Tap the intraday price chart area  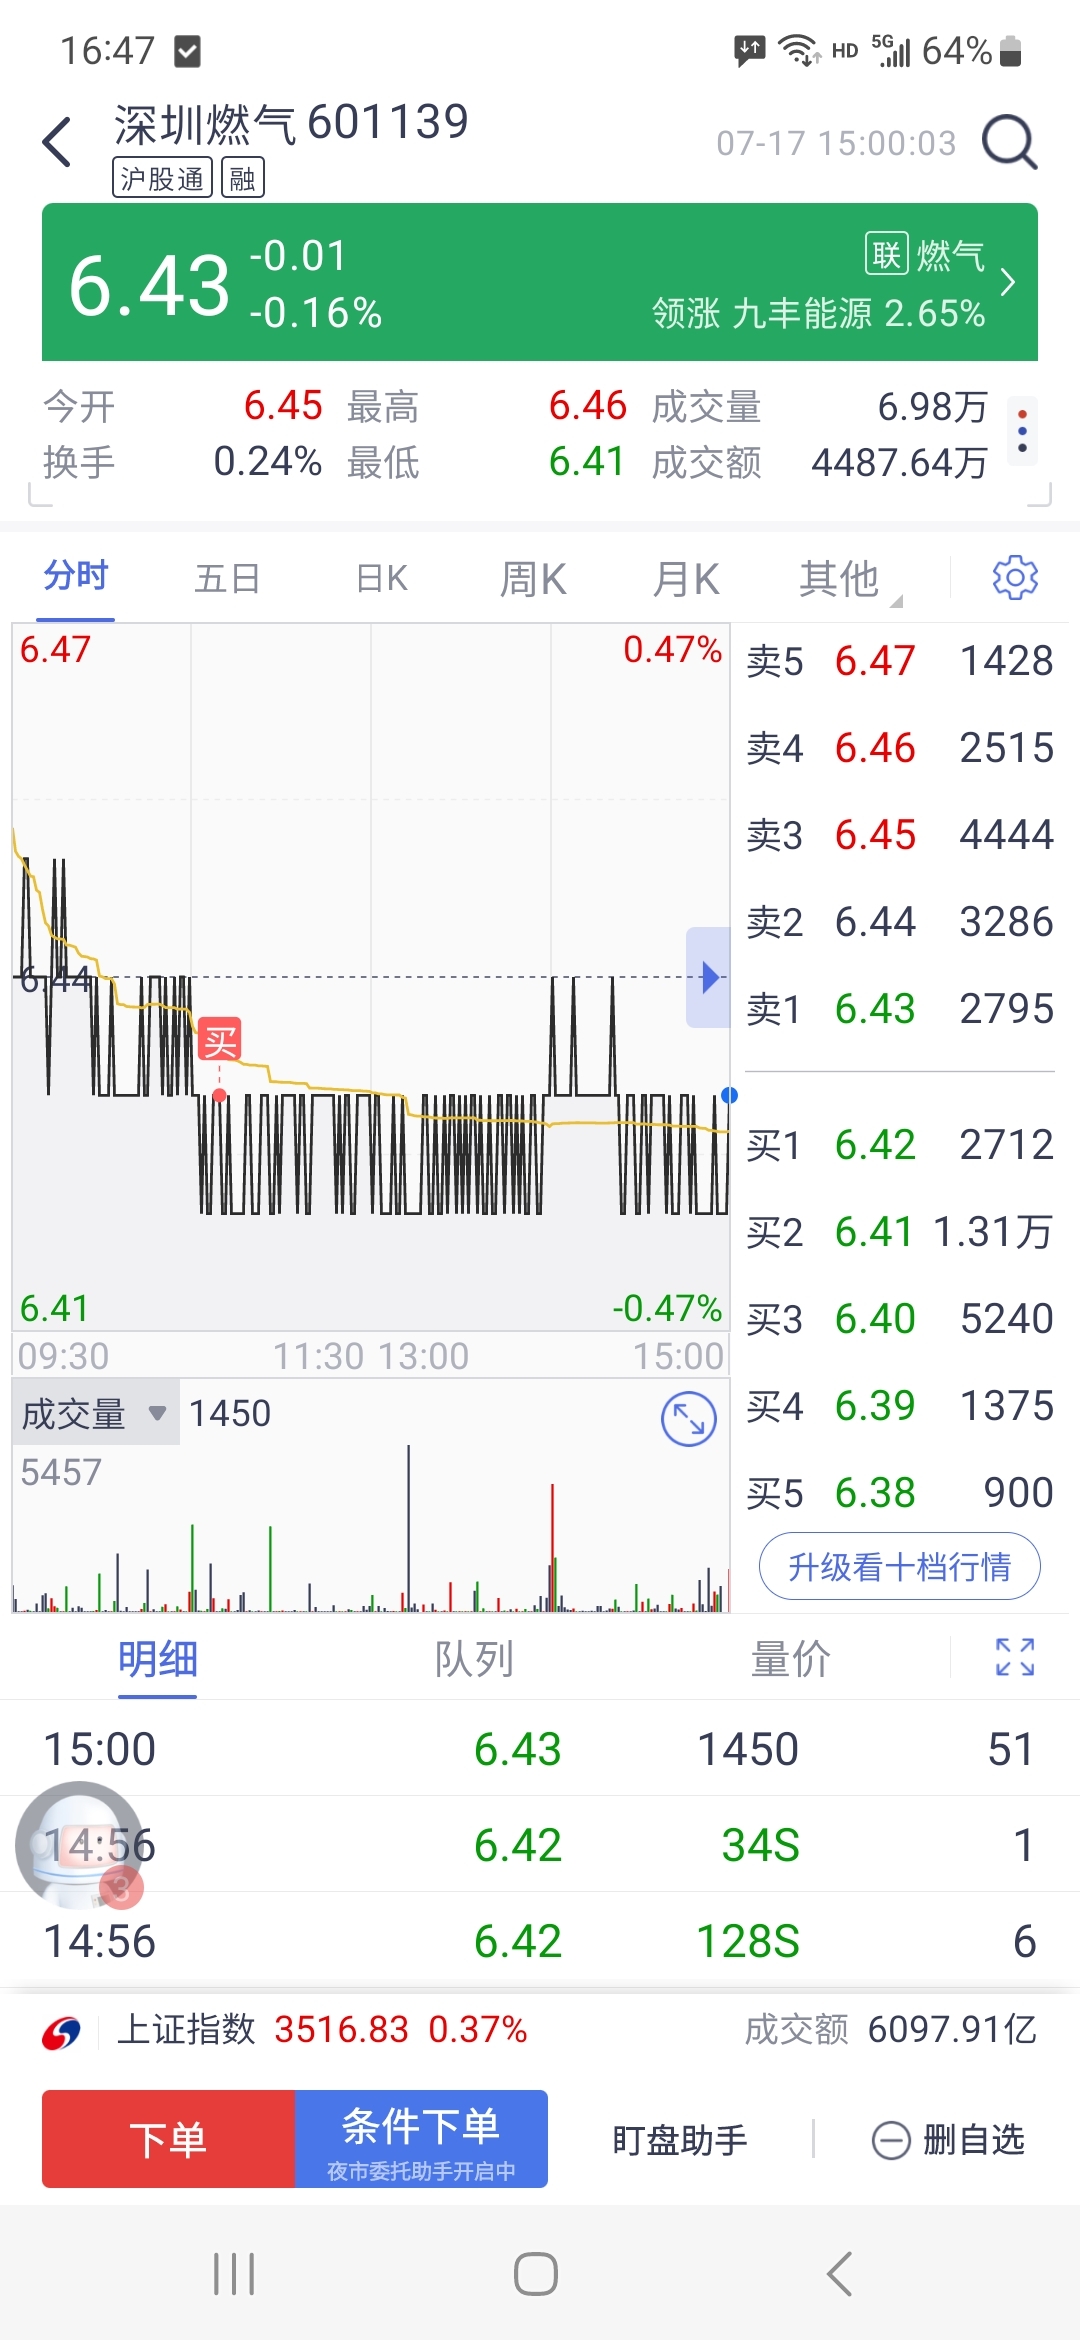click(x=371, y=977)
